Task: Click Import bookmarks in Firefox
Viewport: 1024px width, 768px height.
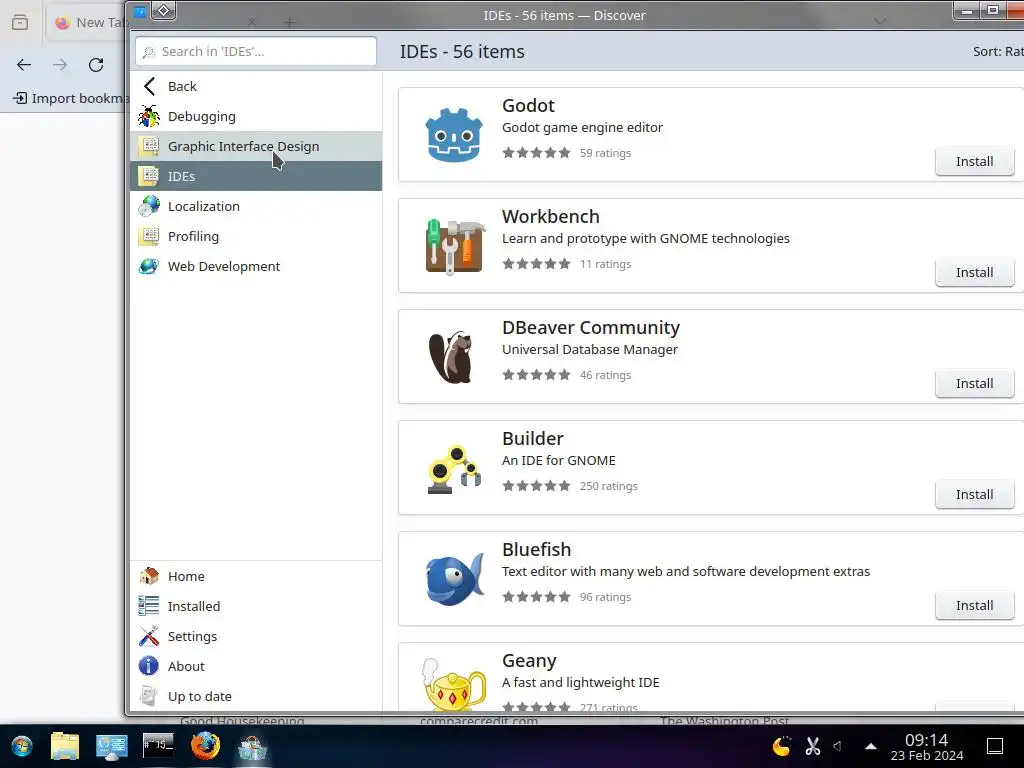Action: 71,98
